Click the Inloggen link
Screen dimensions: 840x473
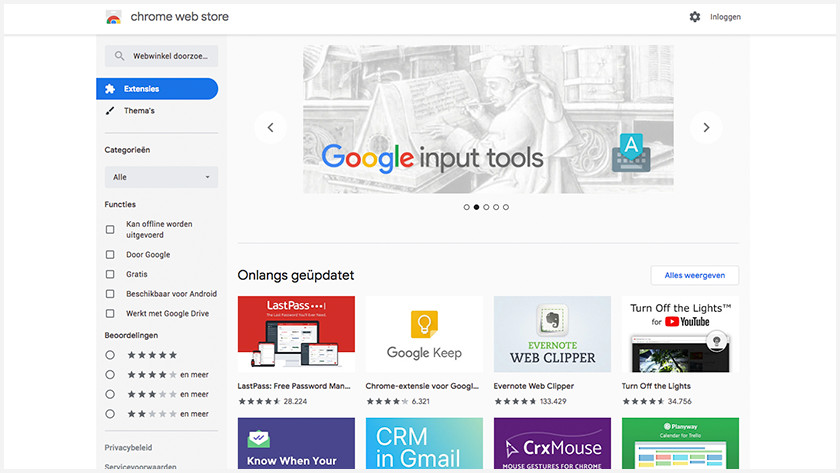tap(725, 17)
